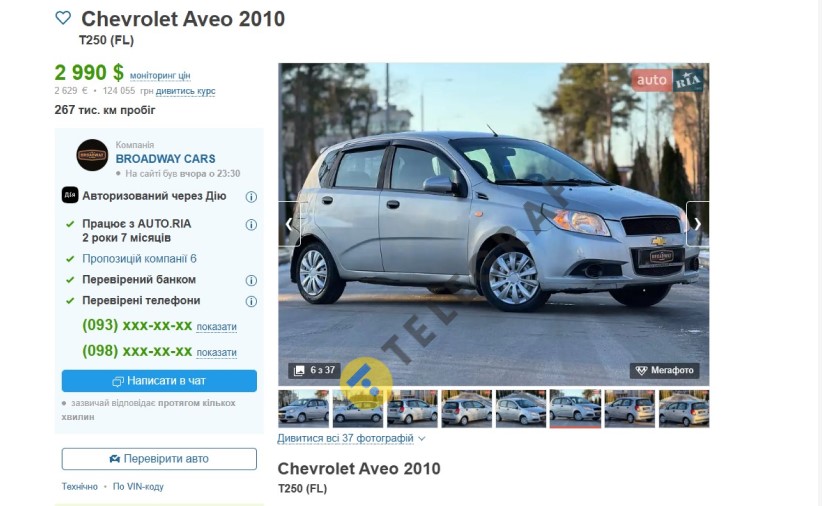Click the BROADWAY CARS company logo
The image size is (822, 506).
[x=92, y=155]
